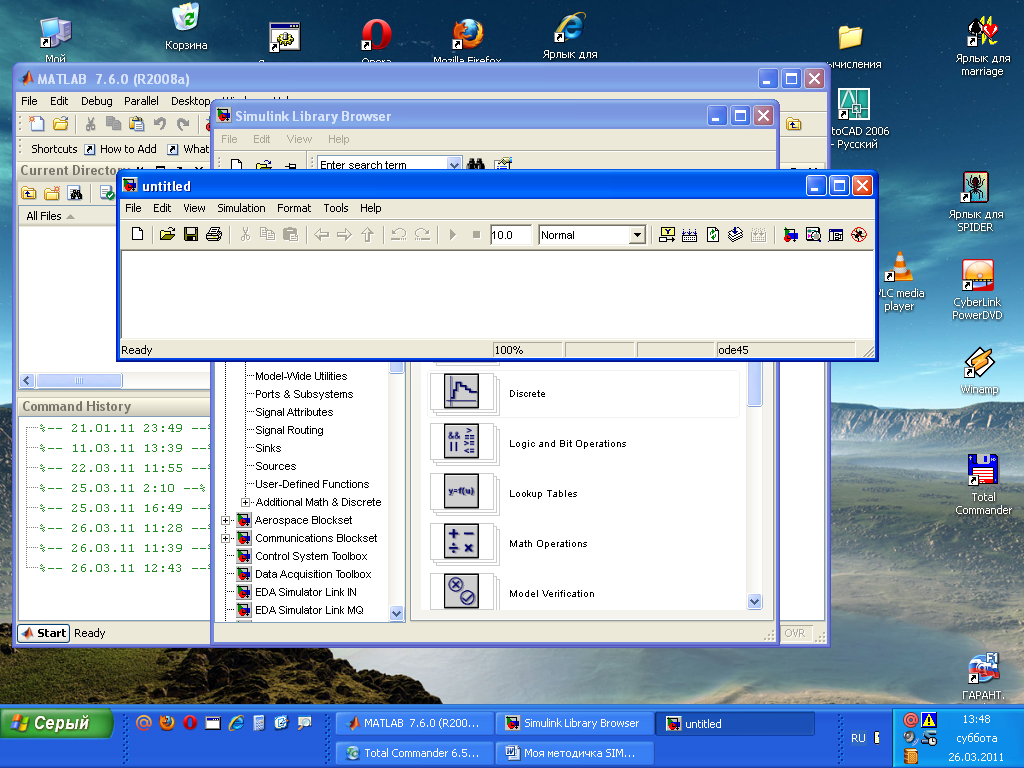Redo in the untitled model toolbar
The width and height of the screenshot is (1024, 768).
click(x=422, y=234)
